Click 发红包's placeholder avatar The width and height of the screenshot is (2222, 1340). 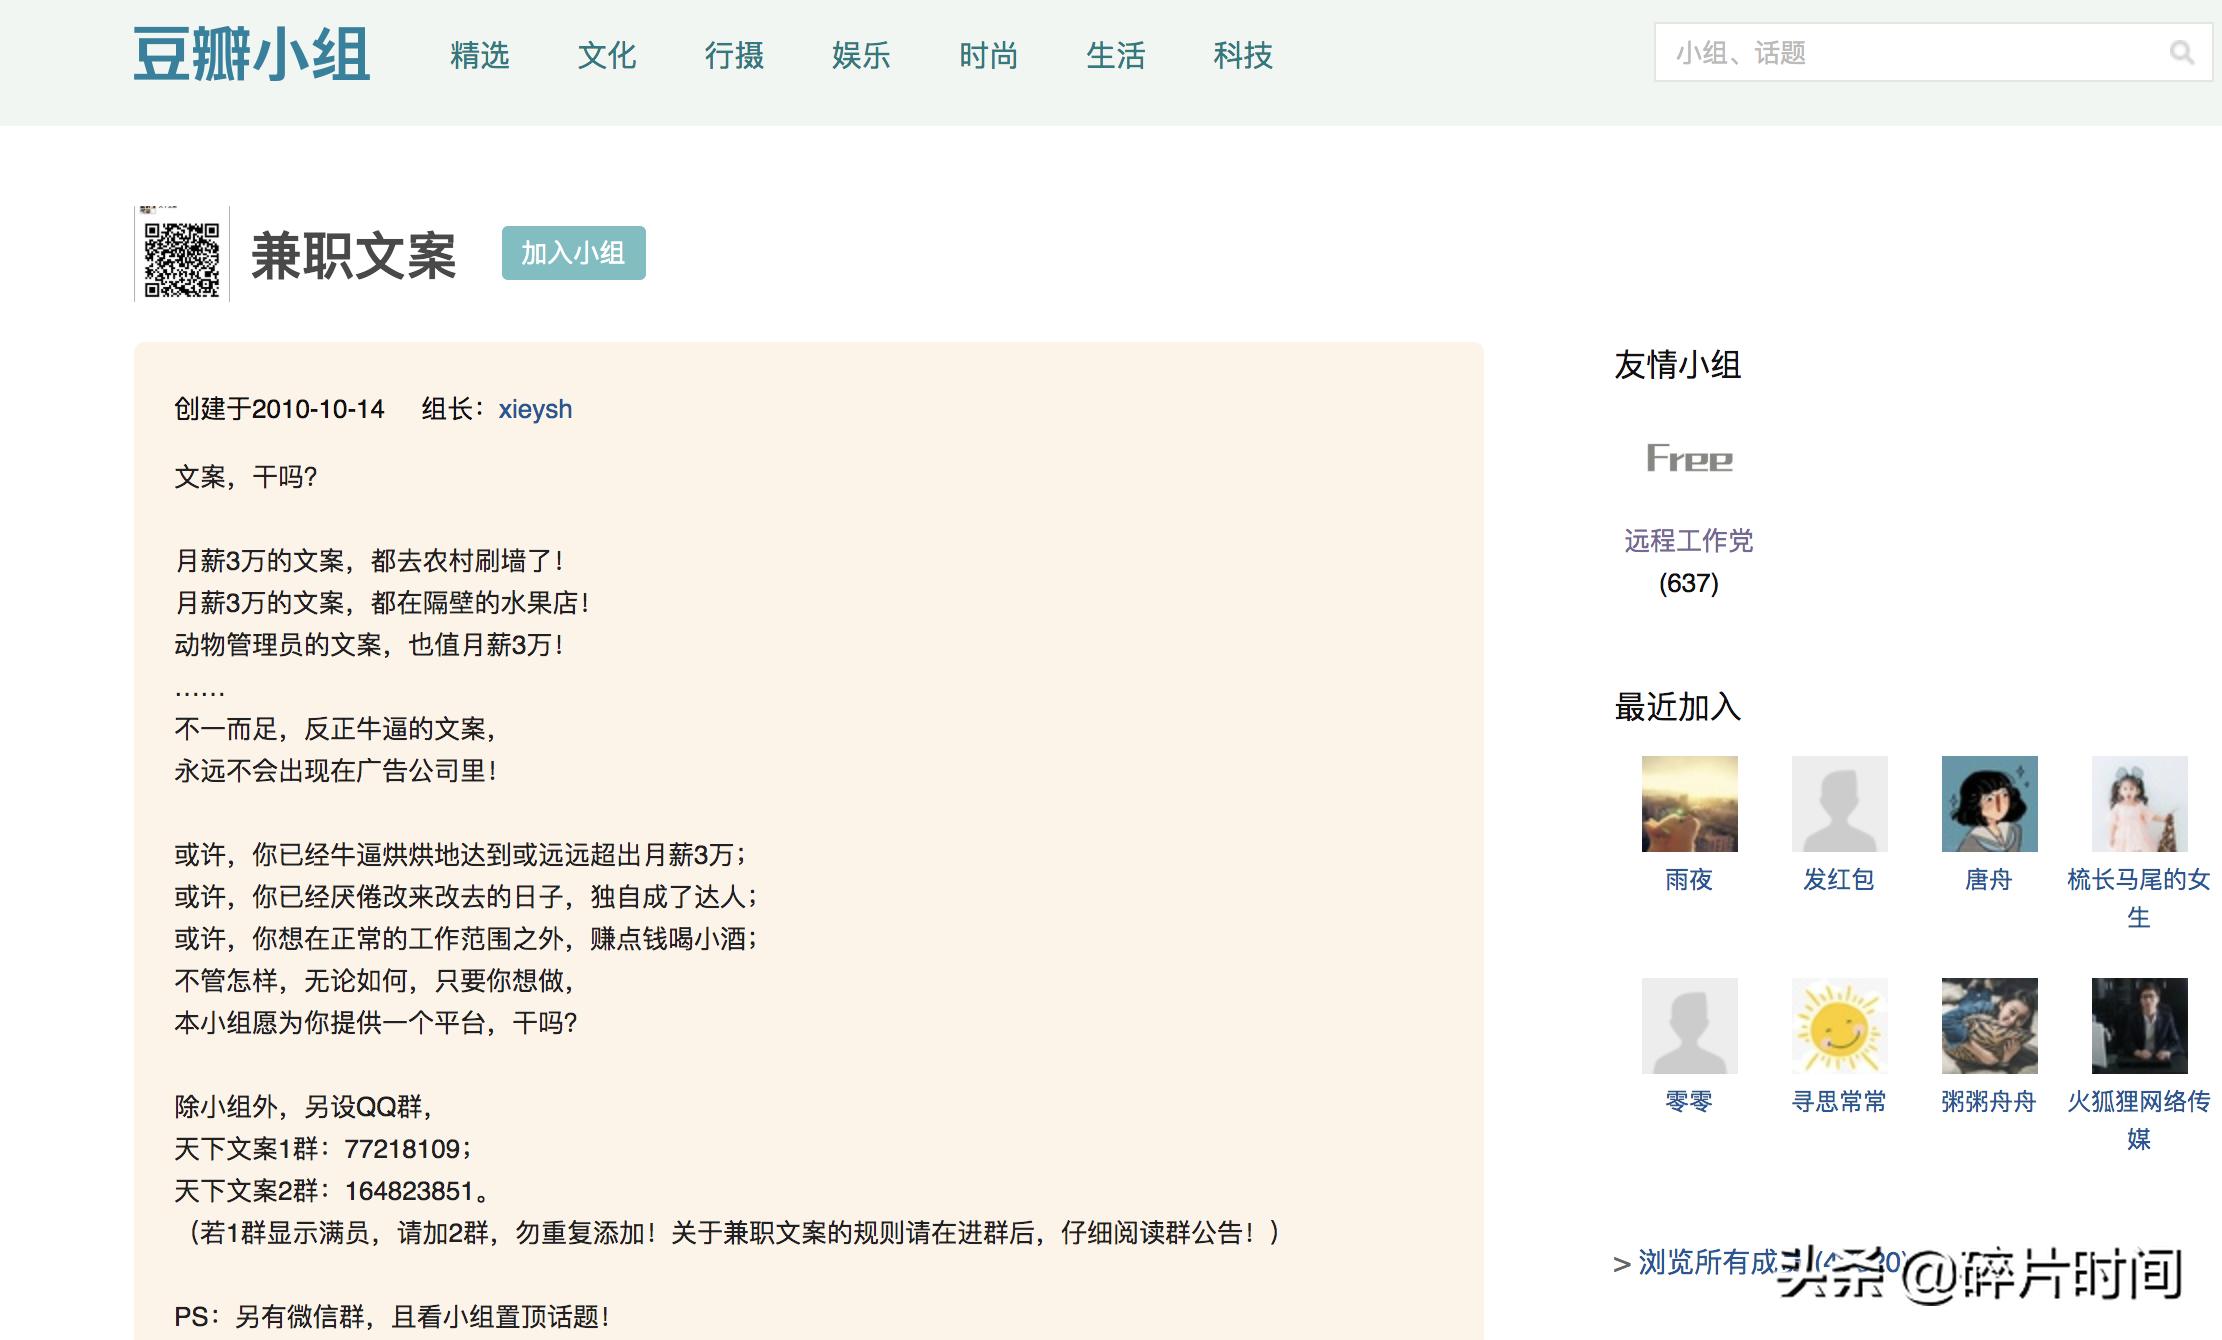point(1839,803)
